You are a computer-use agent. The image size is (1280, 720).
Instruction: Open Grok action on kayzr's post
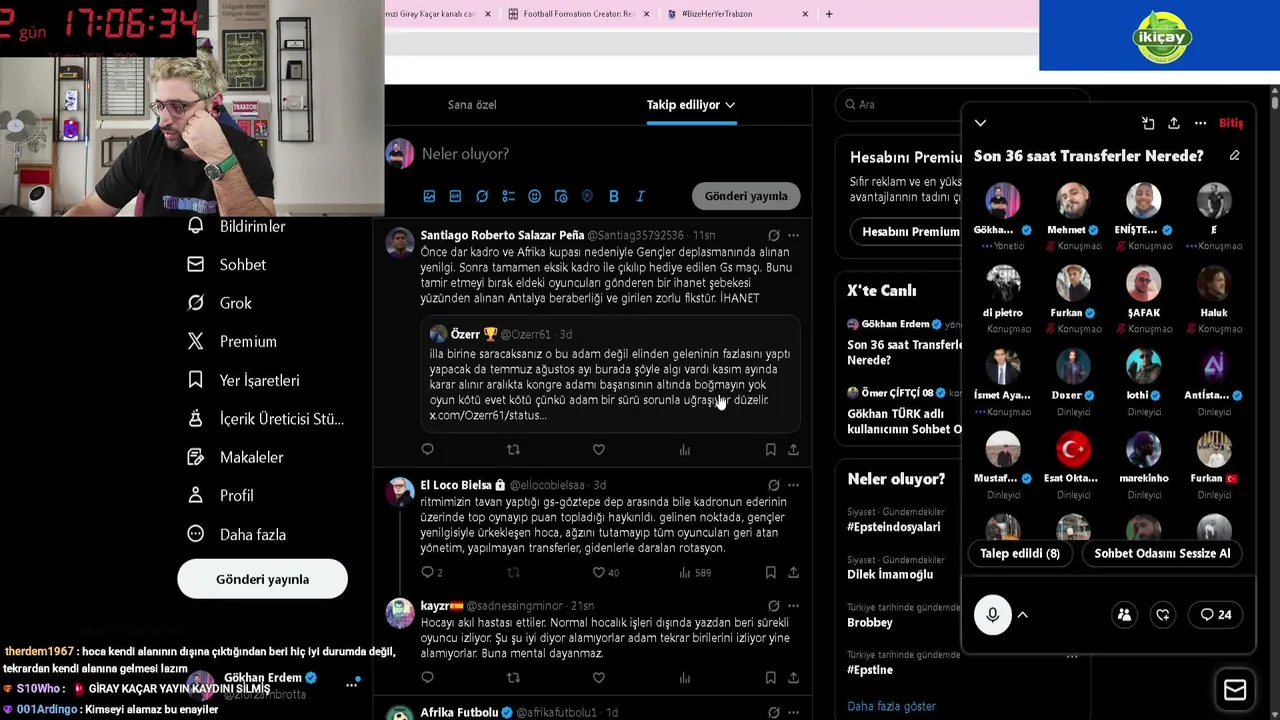(x=773, y=606)
